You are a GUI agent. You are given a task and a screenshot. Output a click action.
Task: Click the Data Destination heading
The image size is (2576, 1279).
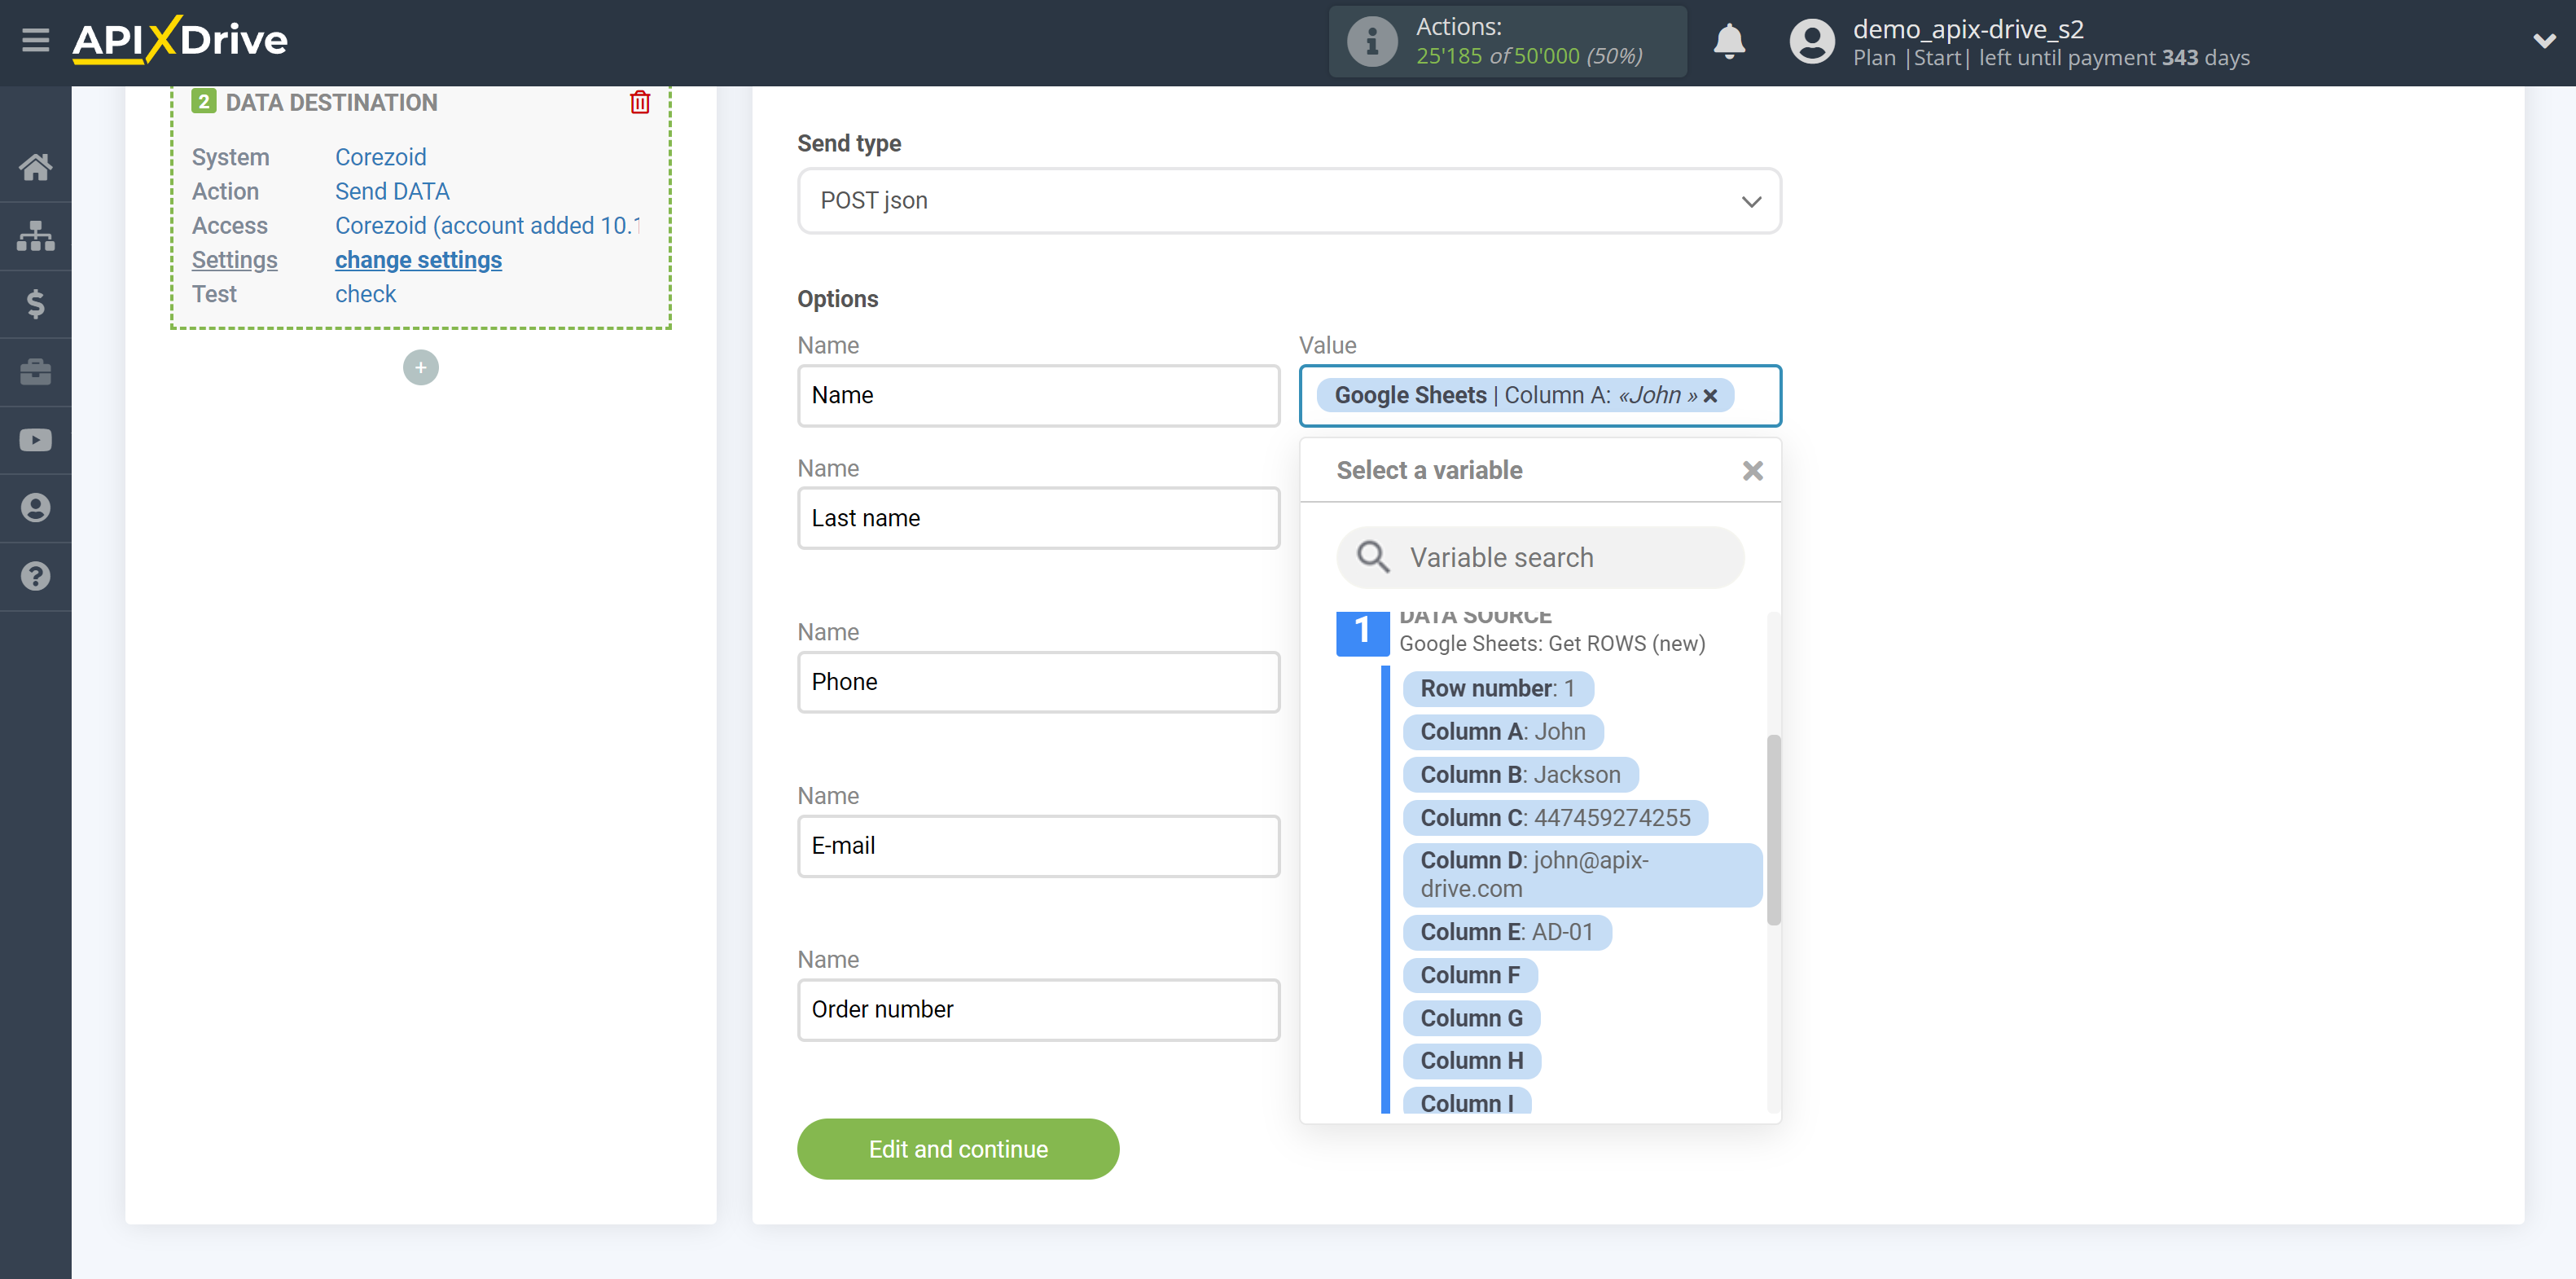(x=331, y=102)
